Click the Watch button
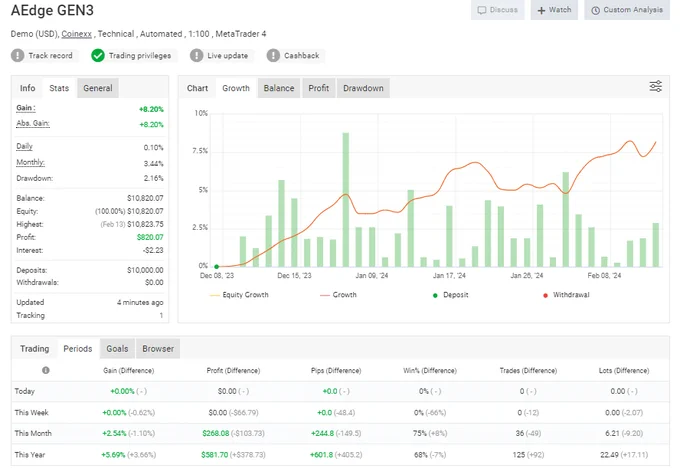Screen dimensions: 680x475 (x=554, y=10)
